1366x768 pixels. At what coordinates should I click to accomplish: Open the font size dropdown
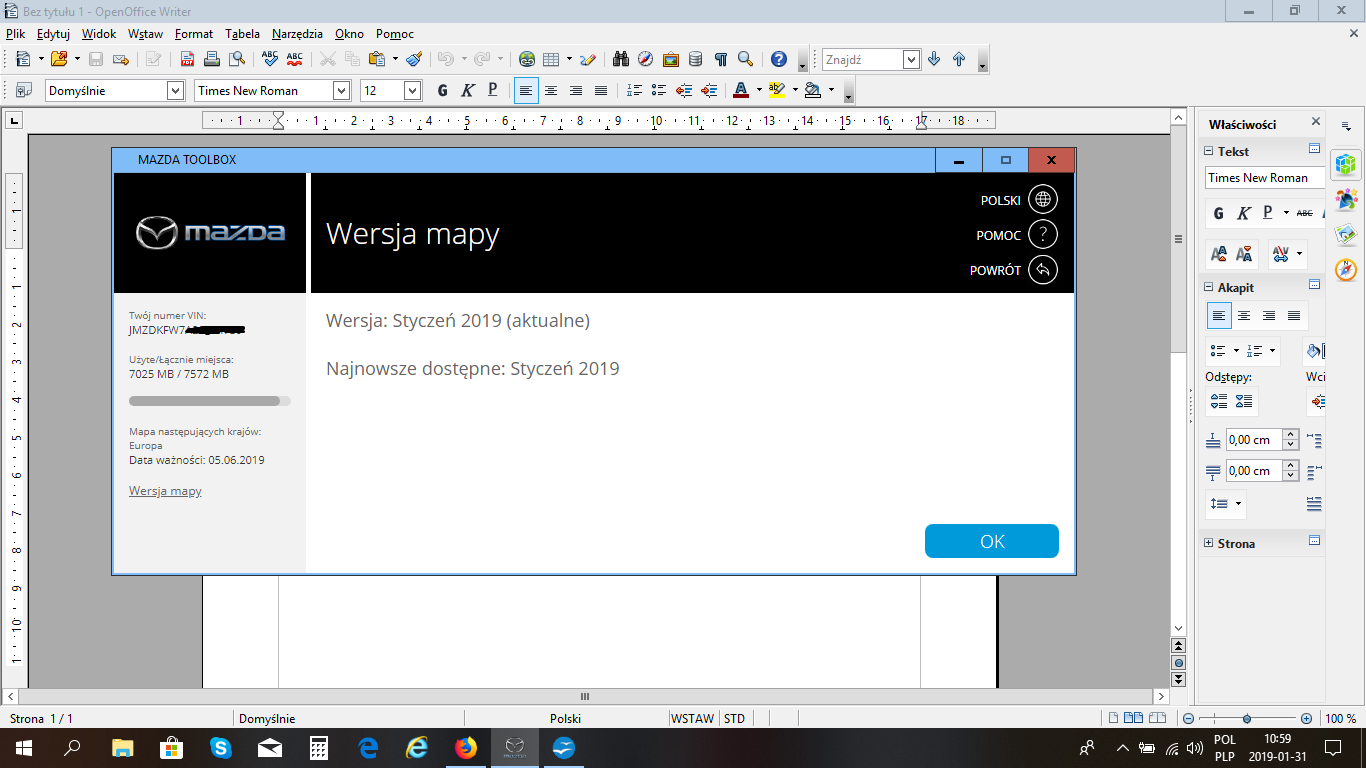click(412, 91)
